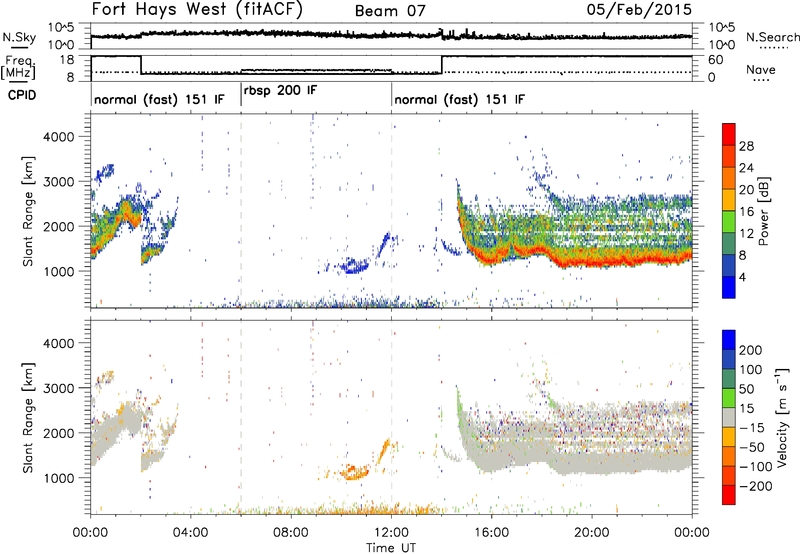The image size is (800, 554).
Task: Click the 'rbsp 200 IF' CPID label
Action: (x=280, y=91)
